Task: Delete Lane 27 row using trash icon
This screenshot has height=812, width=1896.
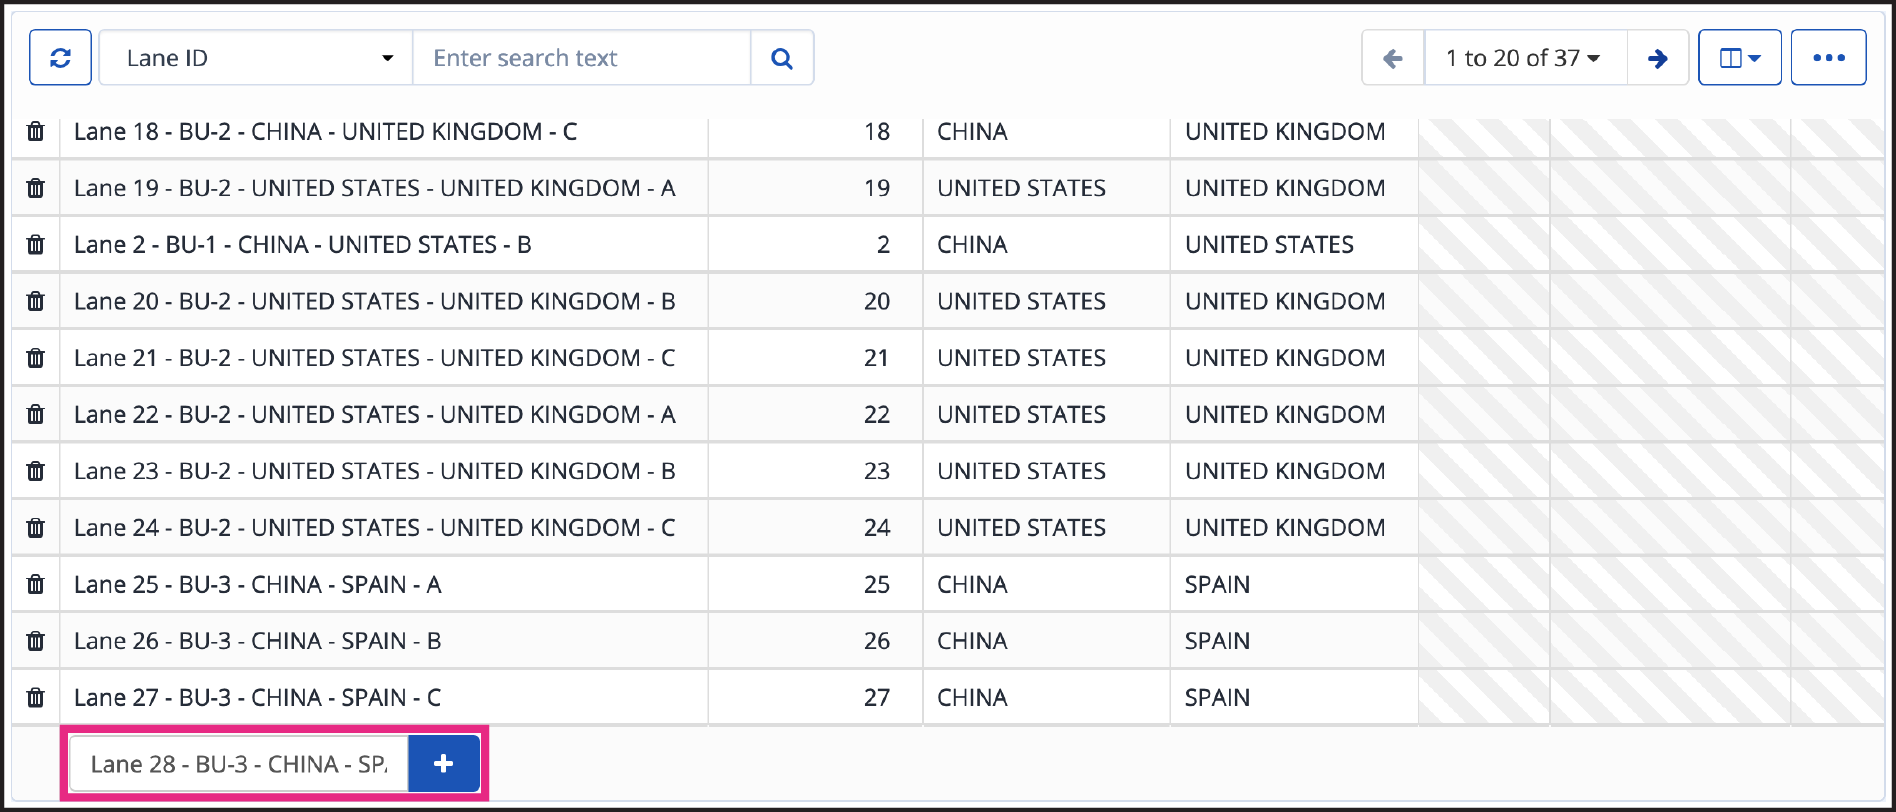Action: tap(36, 697)
